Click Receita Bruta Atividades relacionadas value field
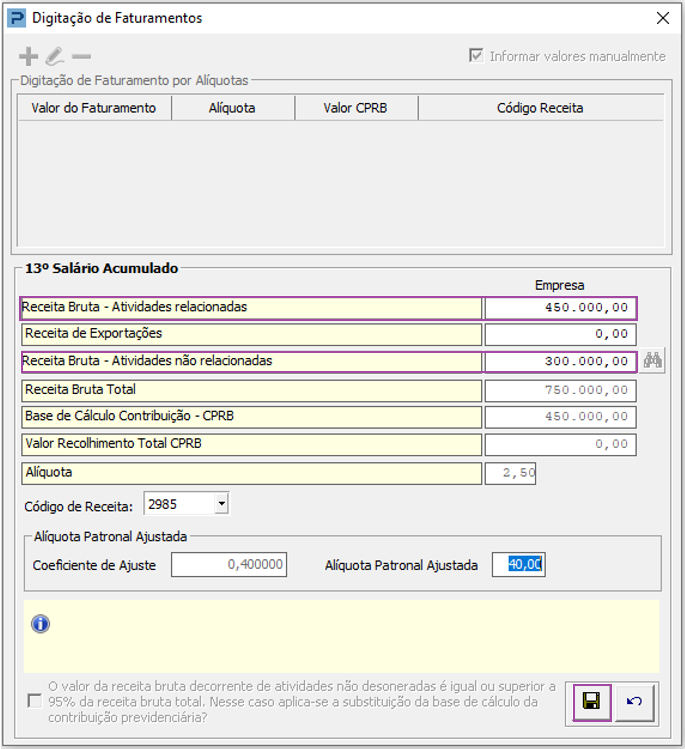Screen dimensions: 685x749 [560, 308]
